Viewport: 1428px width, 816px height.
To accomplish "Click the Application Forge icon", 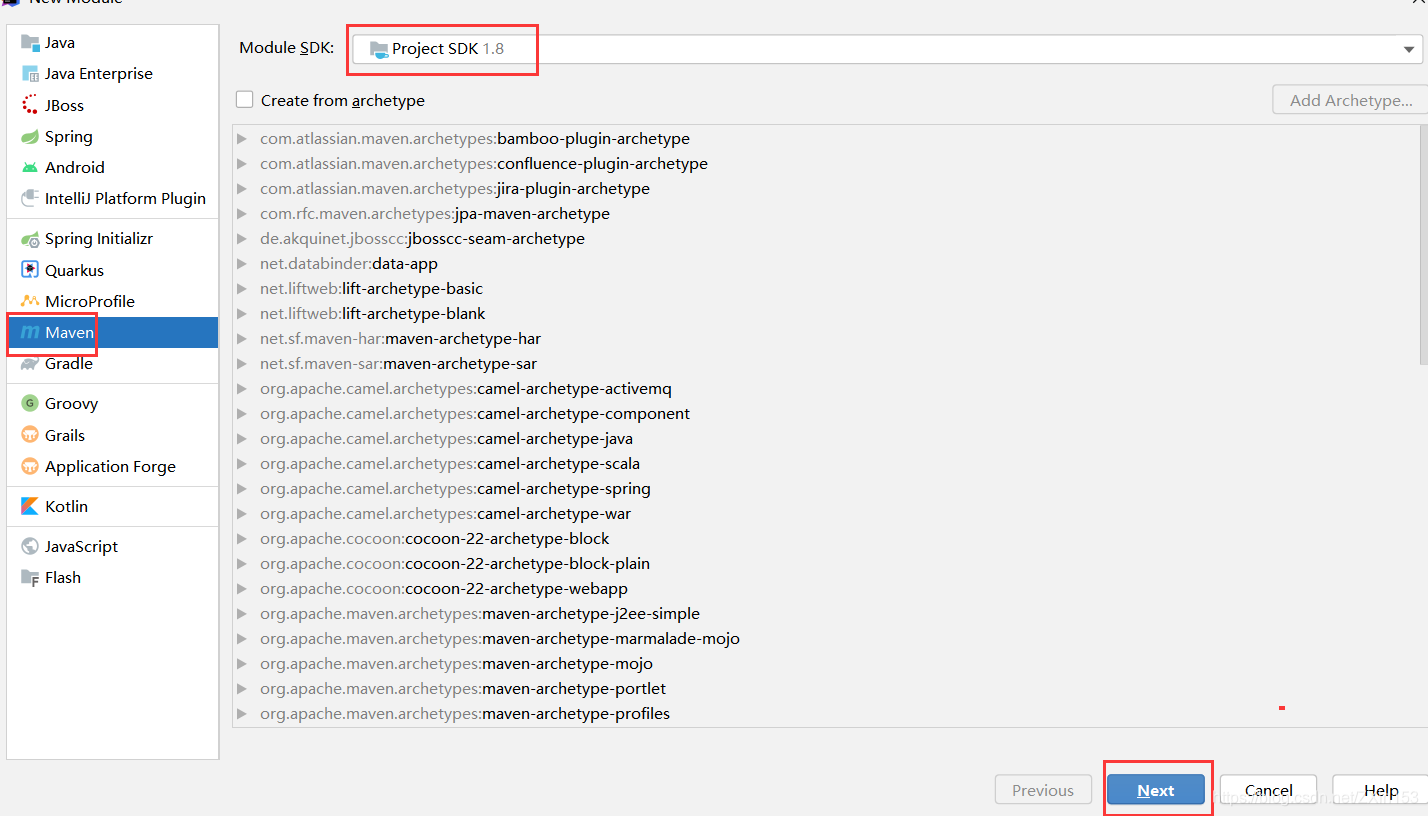I will click(30, 466).
